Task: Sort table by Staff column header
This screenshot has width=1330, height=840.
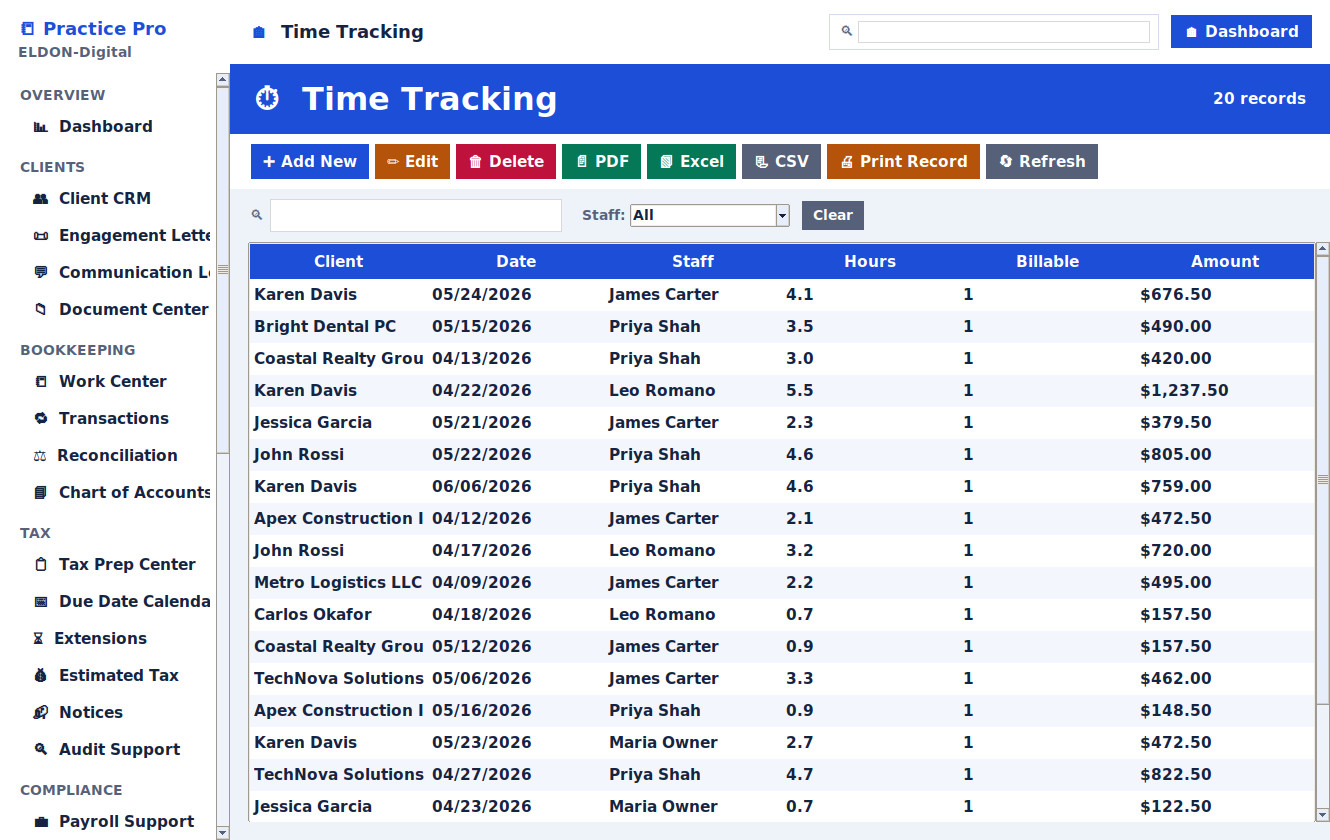Action: (x=693, y=262)
